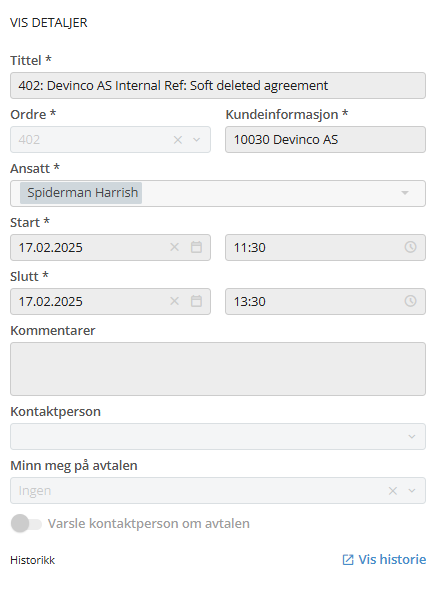Expand the Minn meg på avtalen dropdown

pyautogui.click(x=411, y=491)
